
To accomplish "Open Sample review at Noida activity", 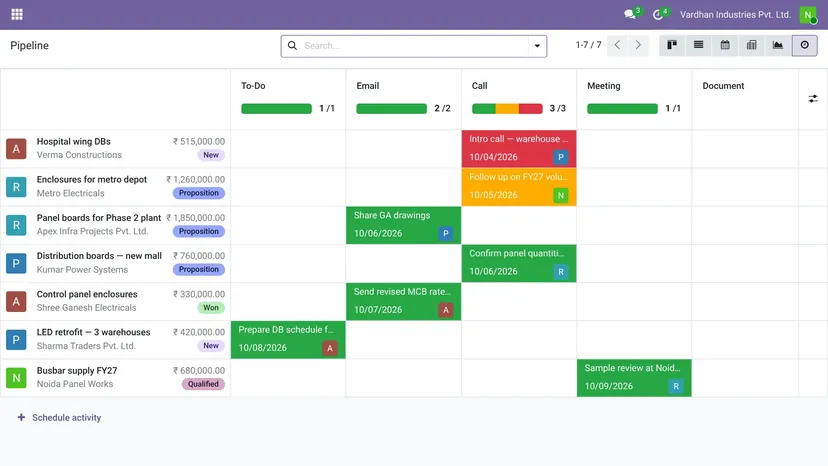I will 634,378.
